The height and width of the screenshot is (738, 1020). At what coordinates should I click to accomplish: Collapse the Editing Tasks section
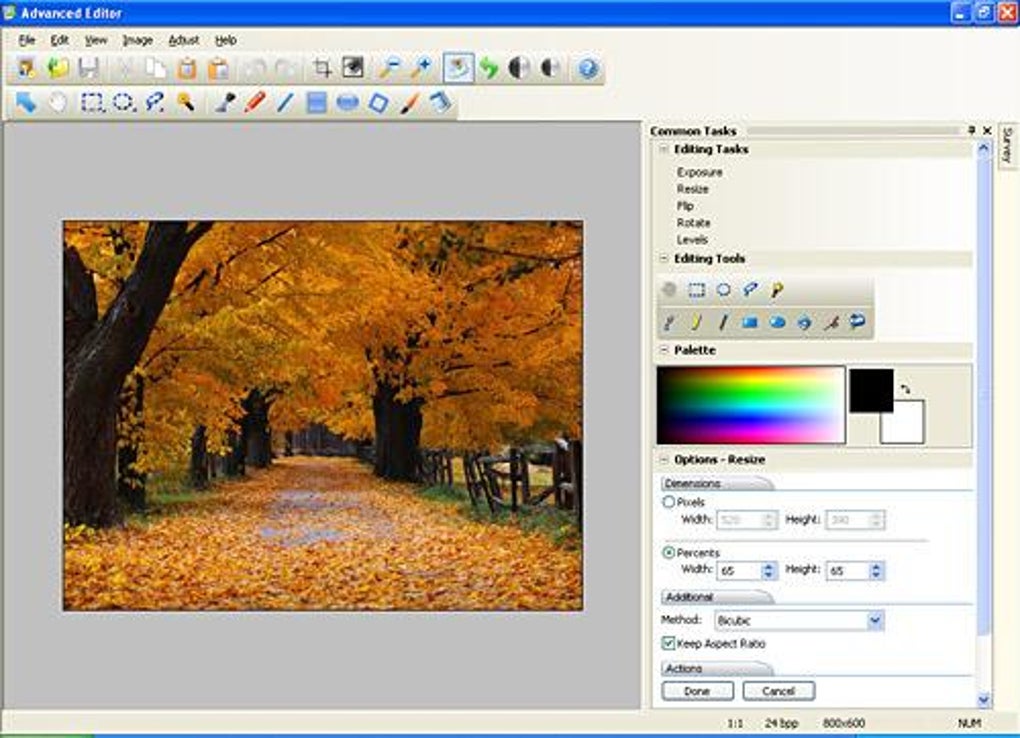[664, 149]
